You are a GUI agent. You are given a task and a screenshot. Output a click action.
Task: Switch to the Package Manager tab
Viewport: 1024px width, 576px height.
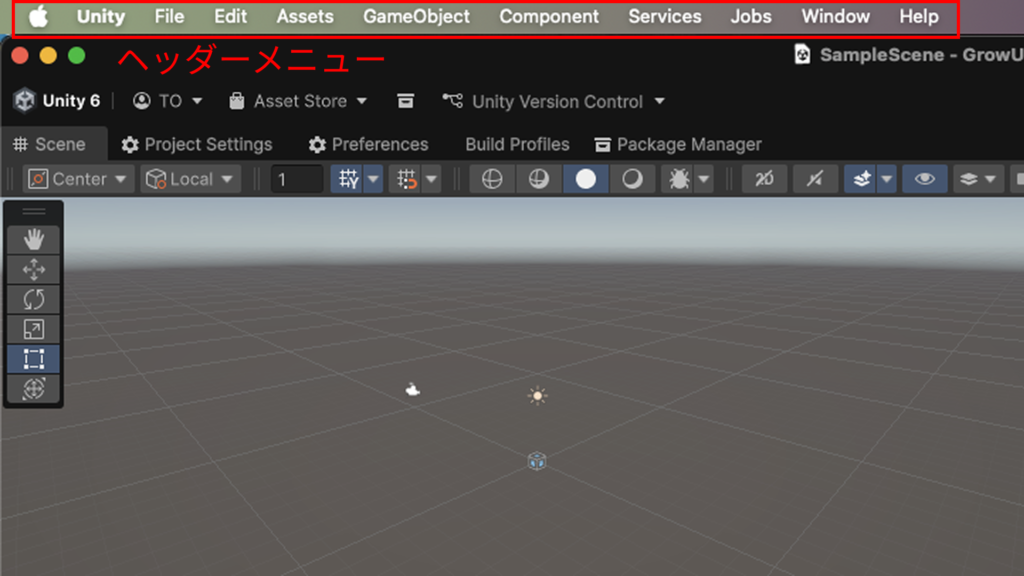click(x=678, y=144)
